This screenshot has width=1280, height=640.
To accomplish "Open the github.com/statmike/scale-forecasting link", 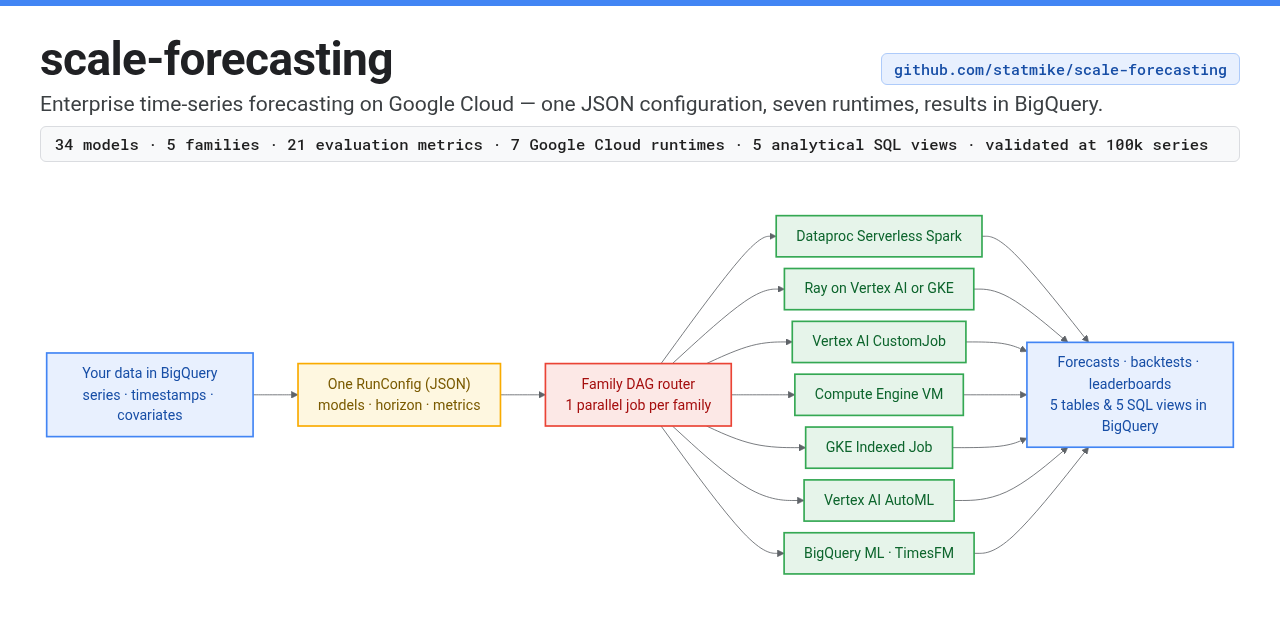I will click(1060, 69).
